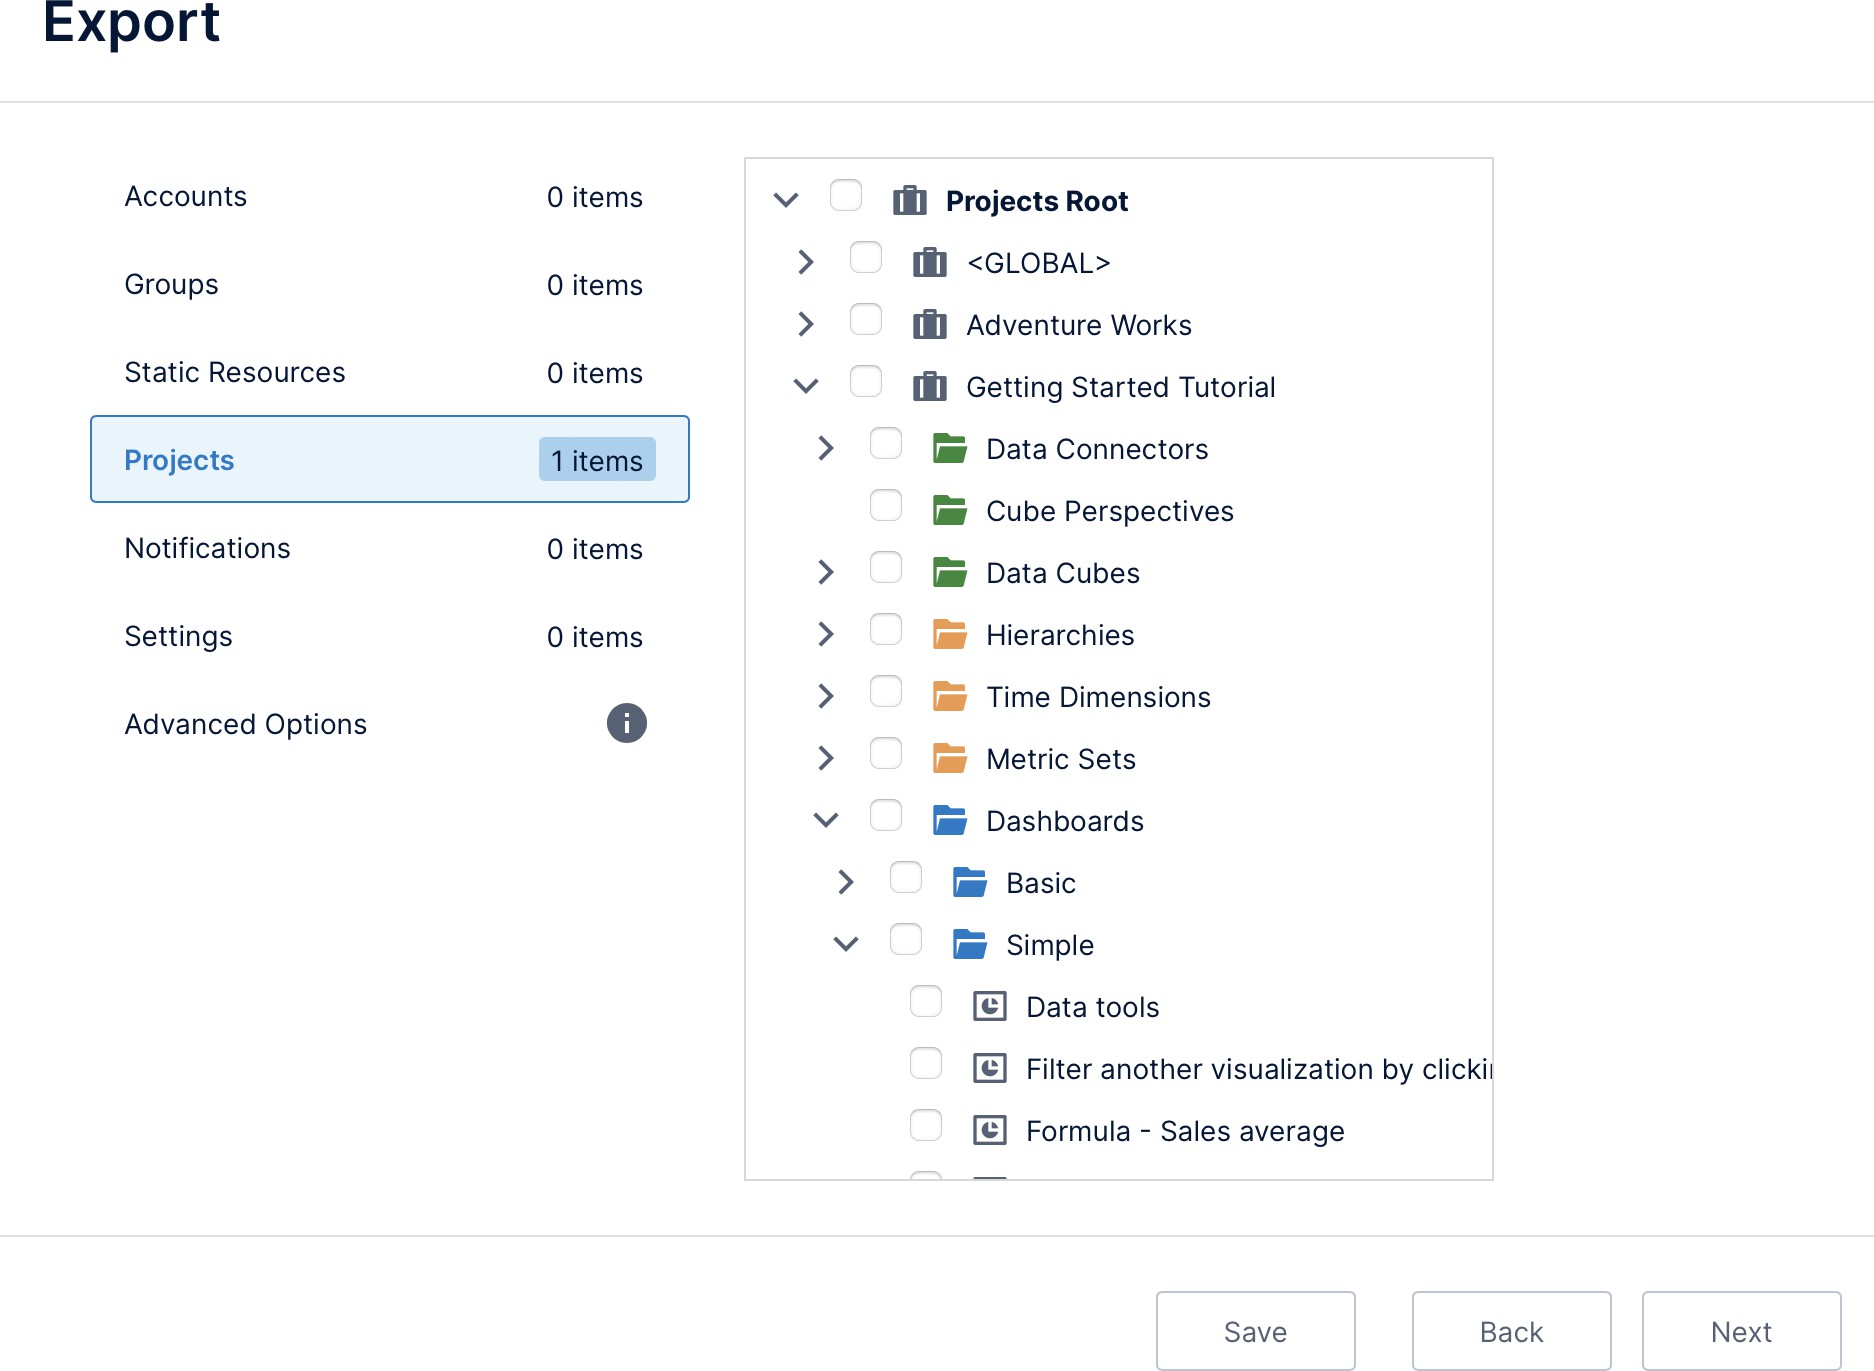Screen dimensions: 1874x1371
Task: Click the Save button
Action: (1255, 1331)
